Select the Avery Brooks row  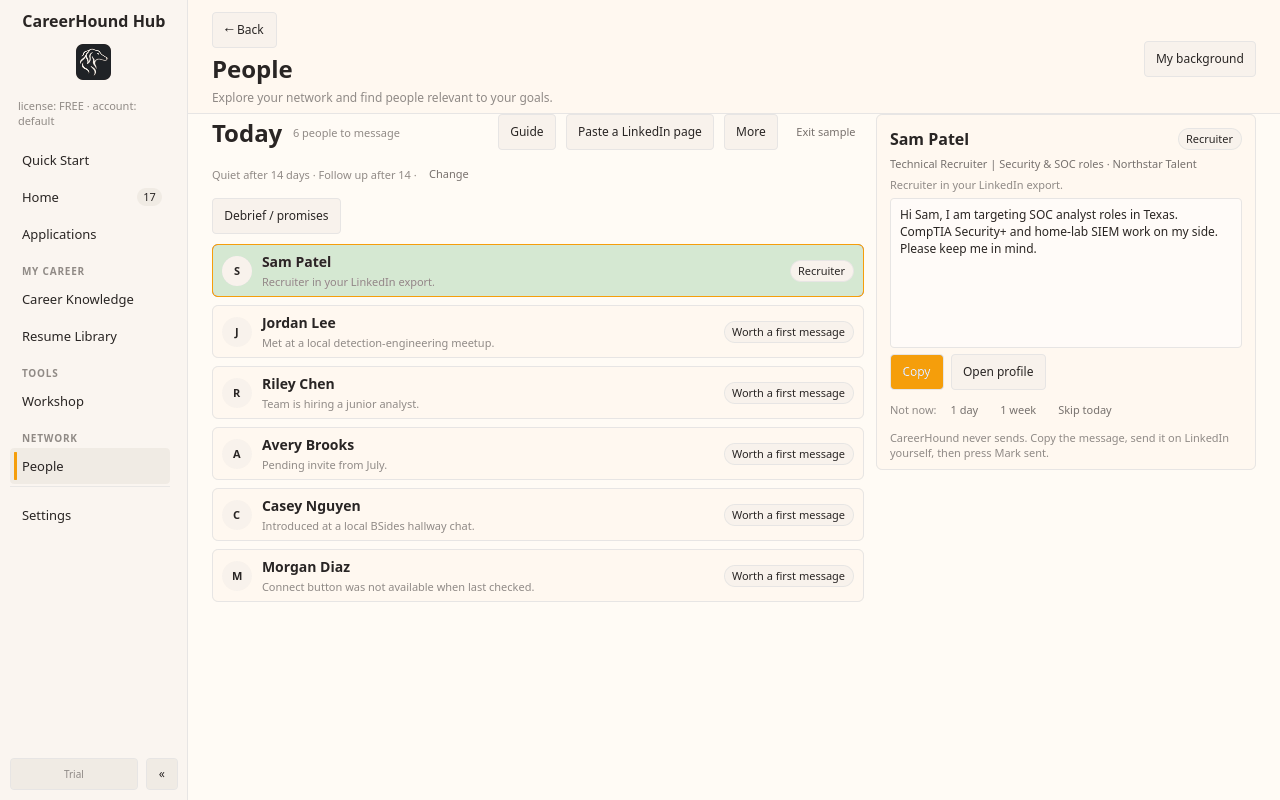[x=538, y=454]
